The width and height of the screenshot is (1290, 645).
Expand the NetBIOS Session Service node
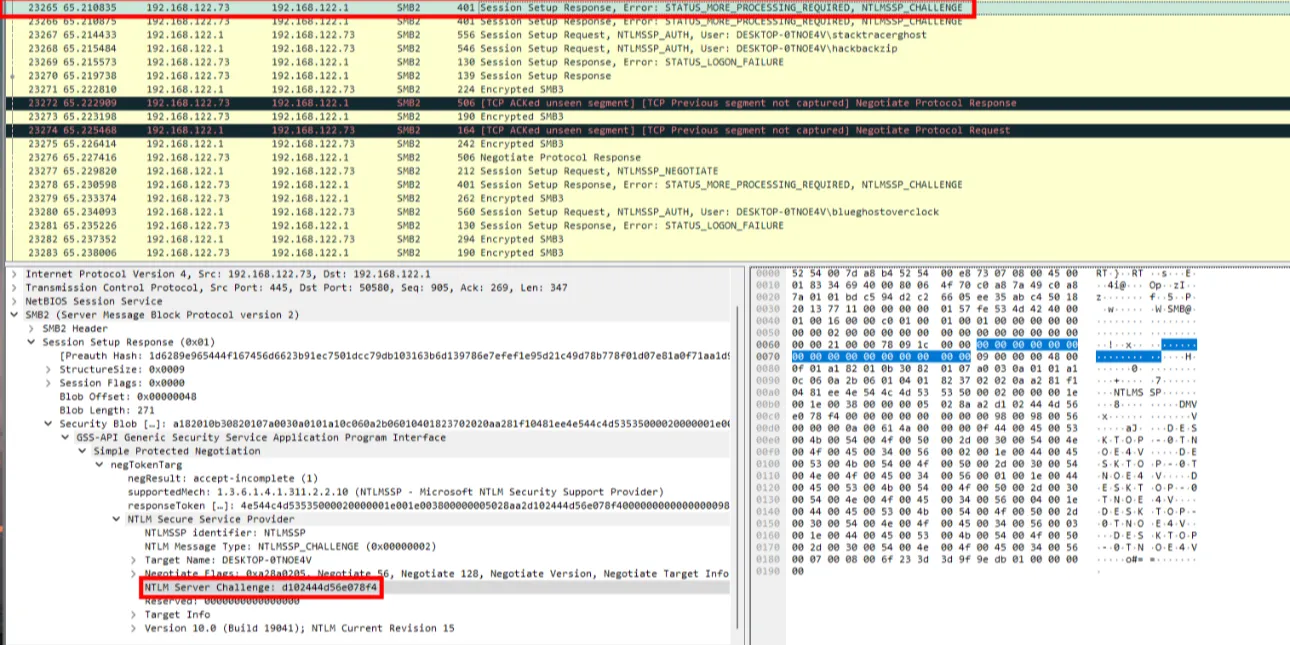point(14,301)
